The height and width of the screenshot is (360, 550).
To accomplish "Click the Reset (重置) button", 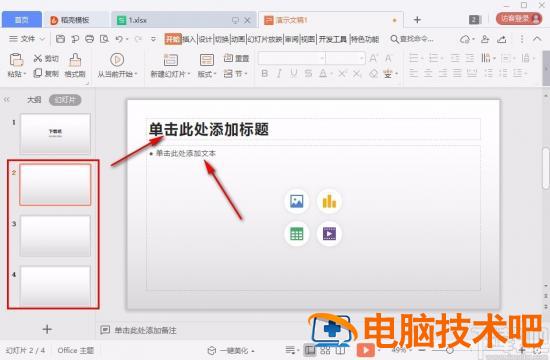I will click(236, 58).
